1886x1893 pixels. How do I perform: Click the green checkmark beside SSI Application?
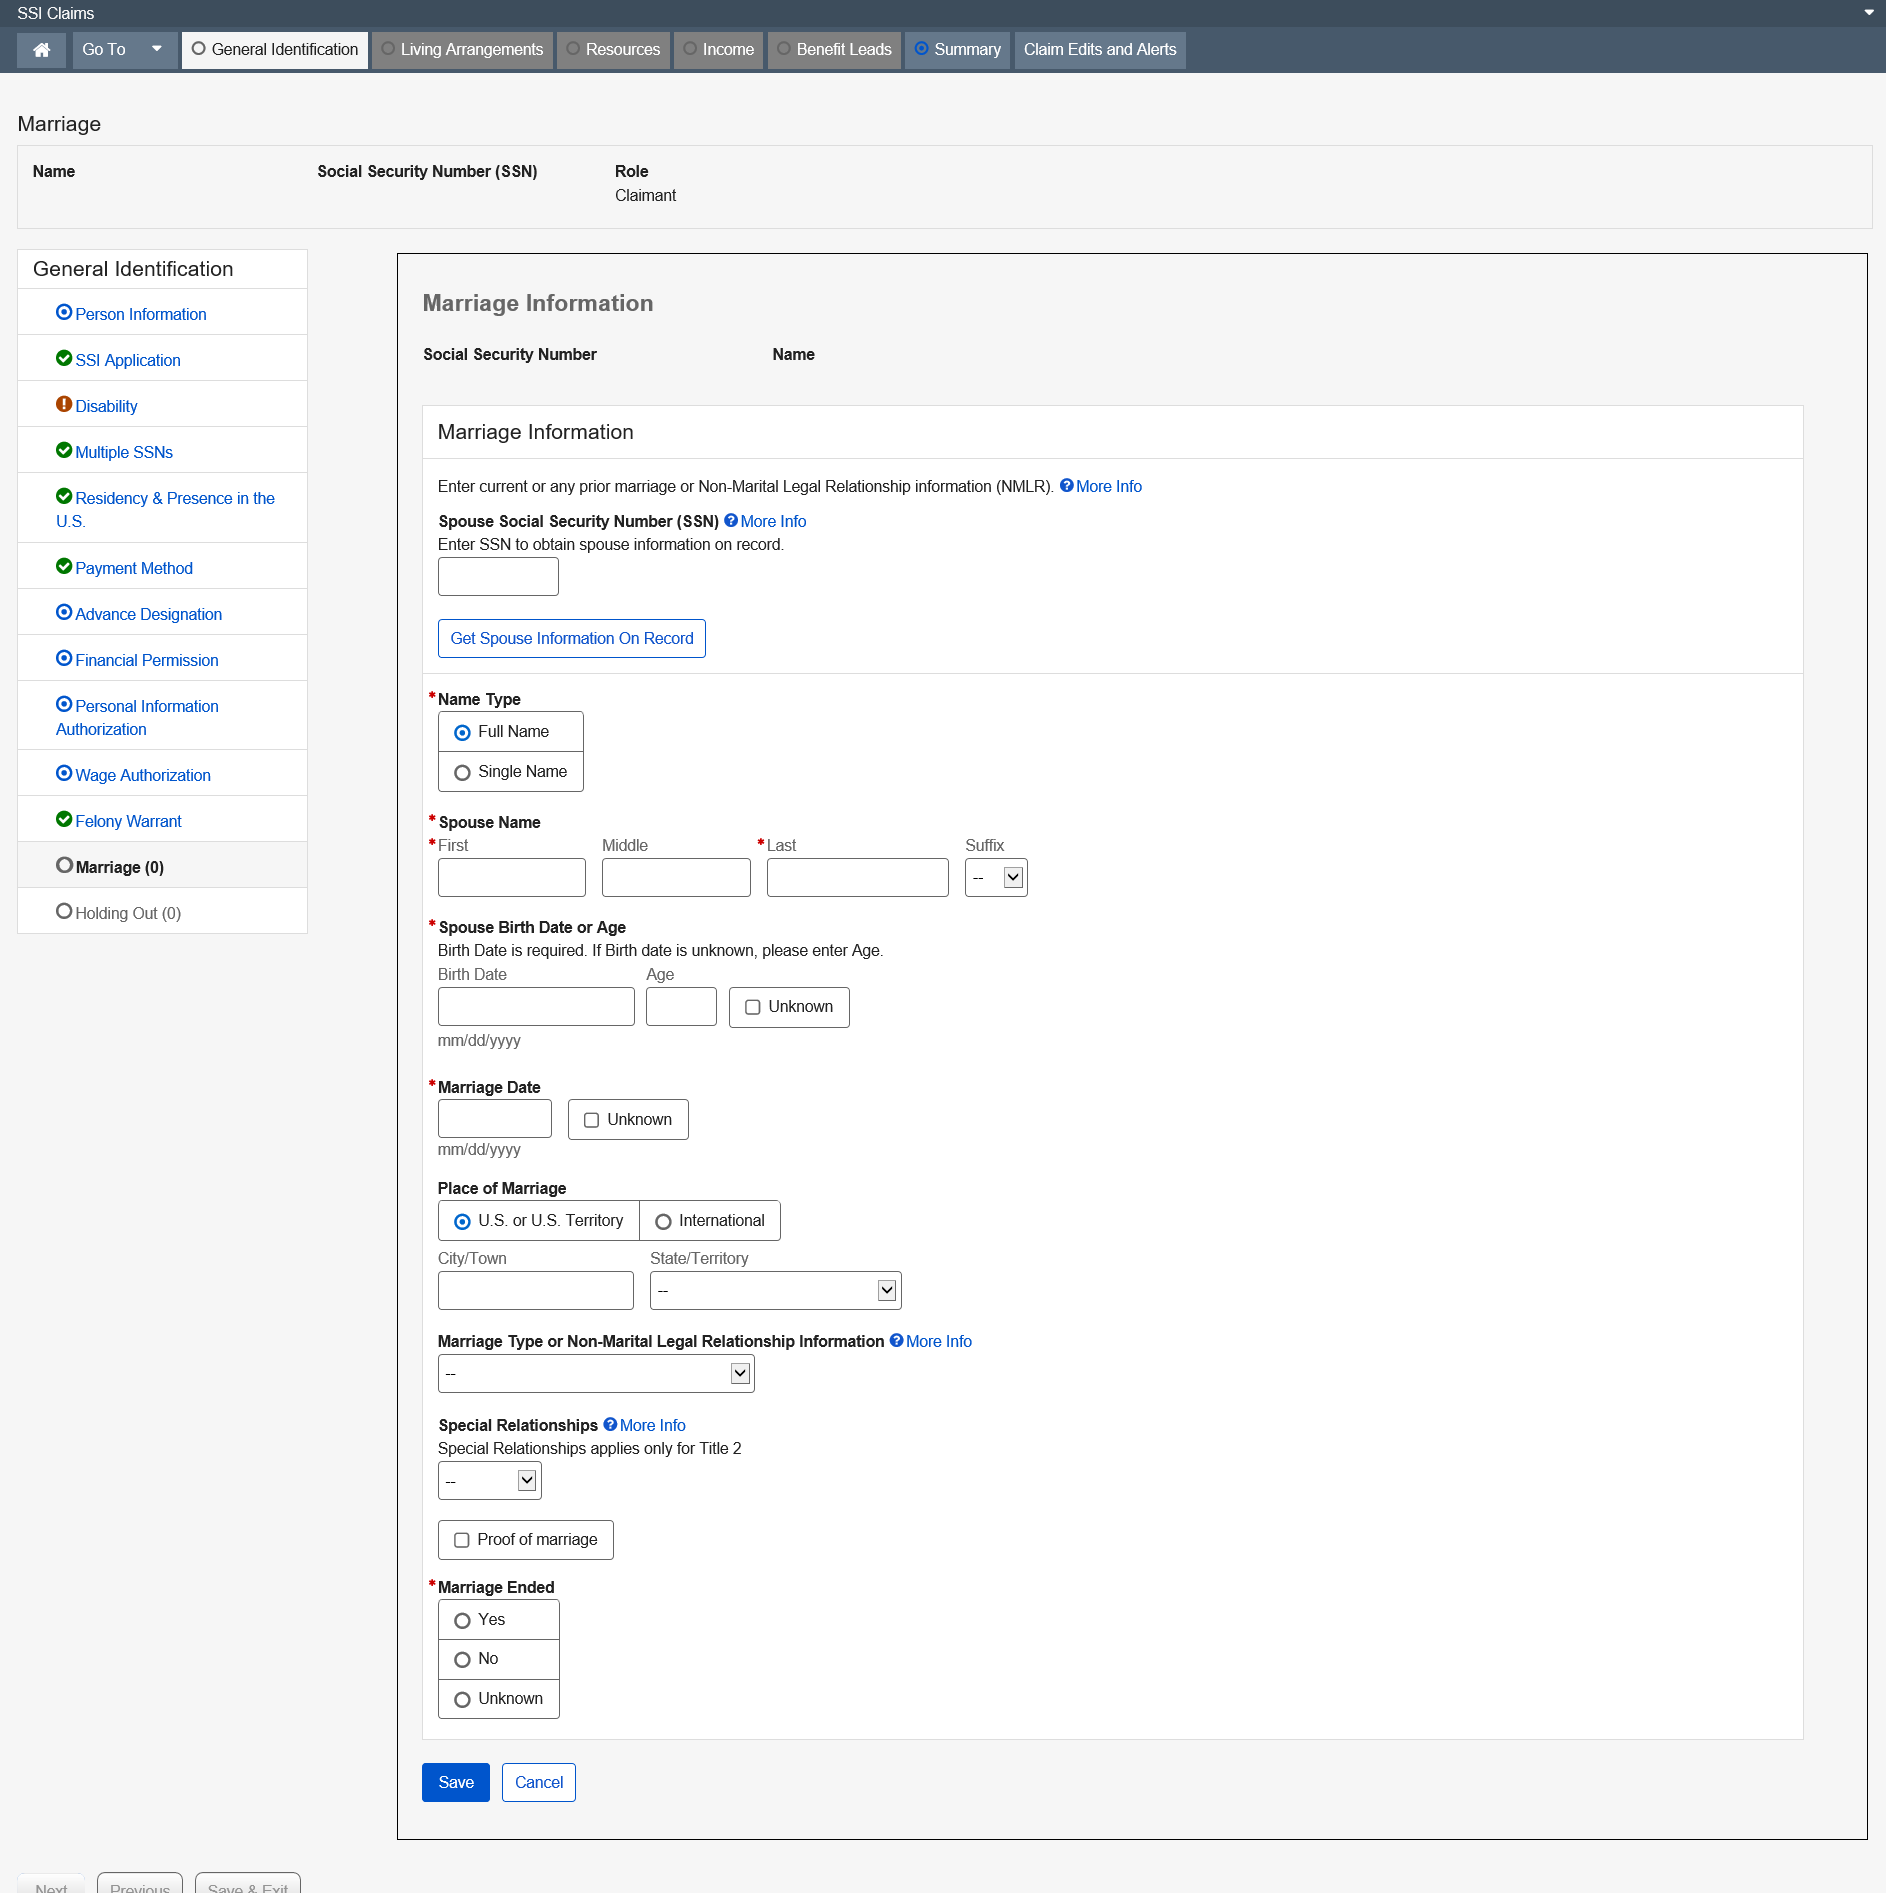pos(64,359)
